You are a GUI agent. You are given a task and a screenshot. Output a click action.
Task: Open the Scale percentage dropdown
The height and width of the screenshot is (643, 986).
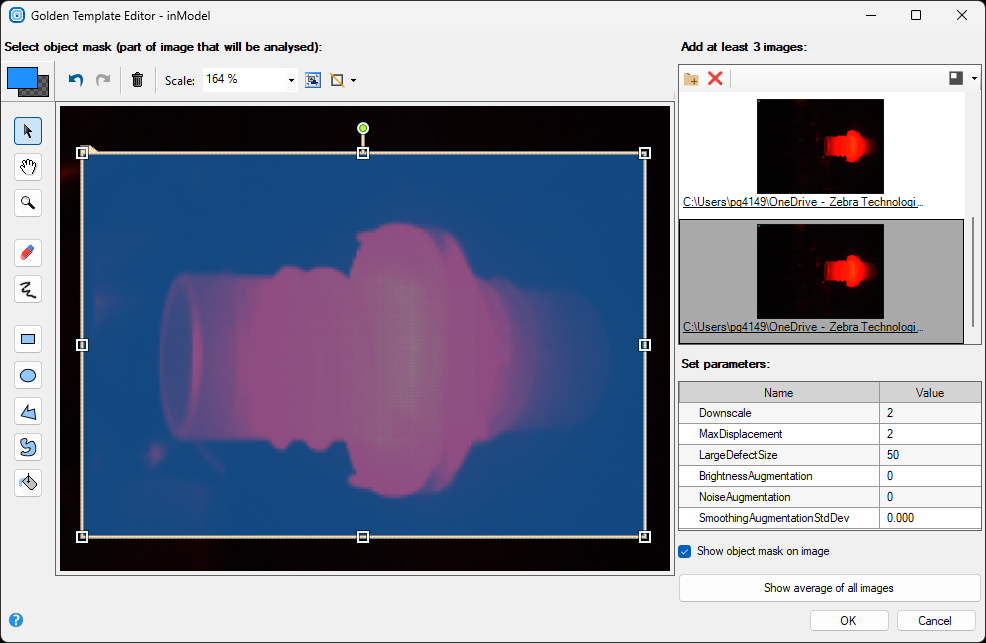pyautogui.click(x=291, y=80)
